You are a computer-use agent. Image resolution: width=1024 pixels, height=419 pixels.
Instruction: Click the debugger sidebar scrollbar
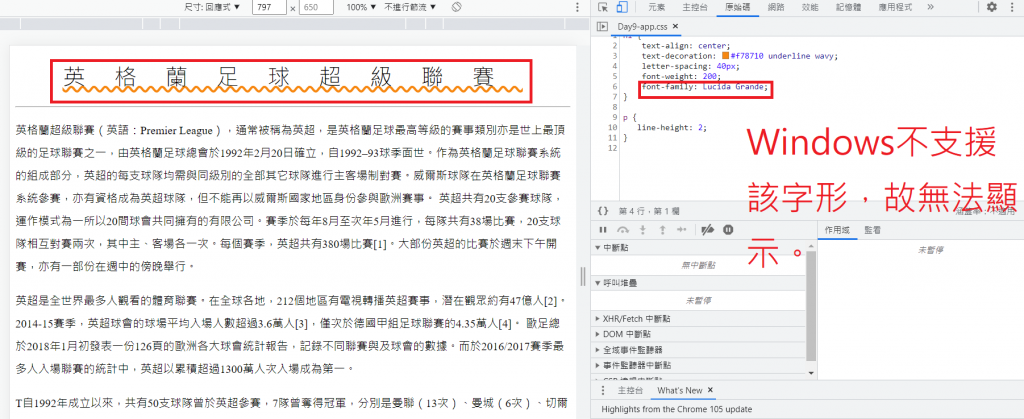811,307
